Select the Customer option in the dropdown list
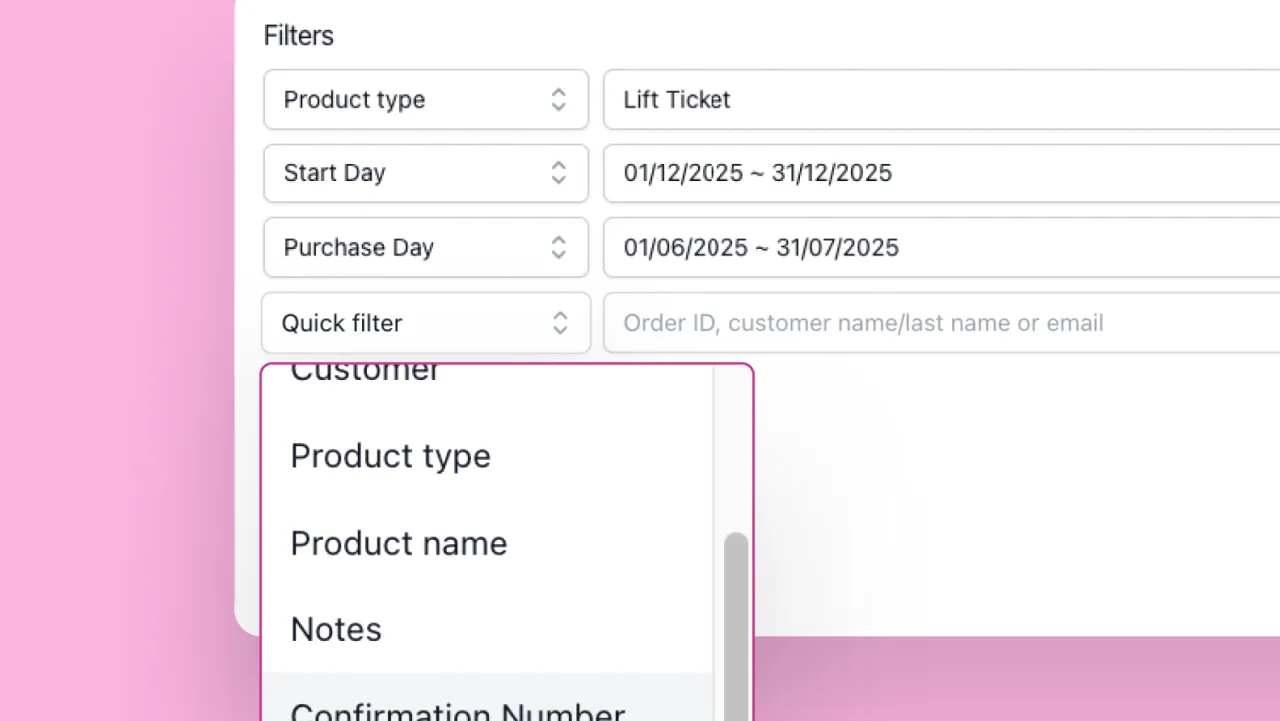The width and height of the screenshot is (1280, 721). click(x=487, y=388)
